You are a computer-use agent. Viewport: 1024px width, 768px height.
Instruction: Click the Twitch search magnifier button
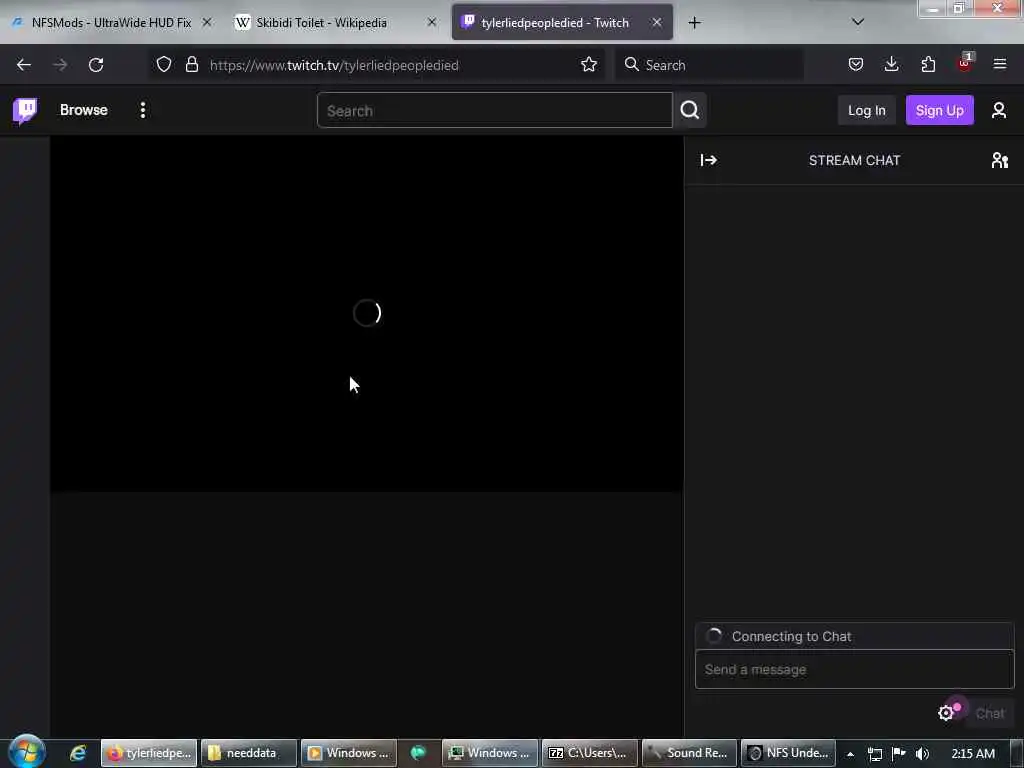(690, 110)
